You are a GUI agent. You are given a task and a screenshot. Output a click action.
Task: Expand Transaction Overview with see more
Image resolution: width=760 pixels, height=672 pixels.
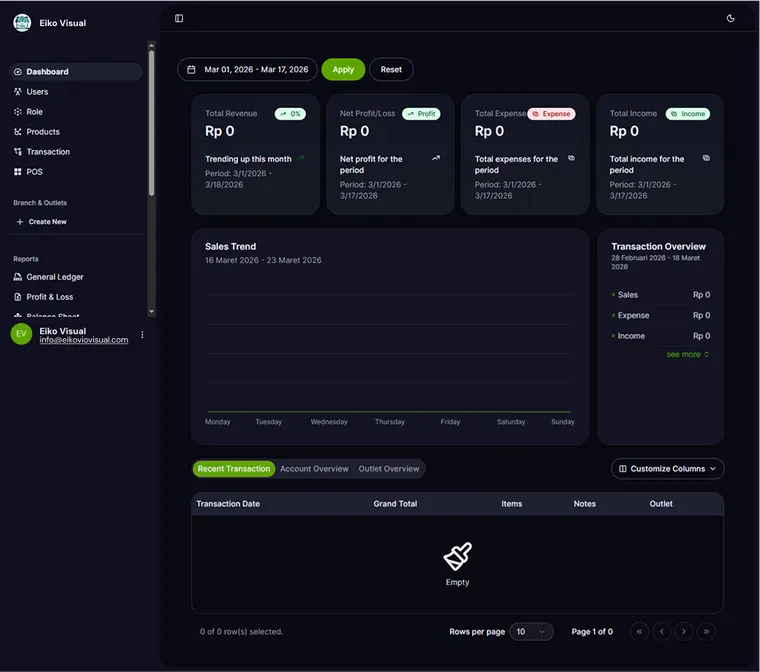tap(687, 354)
